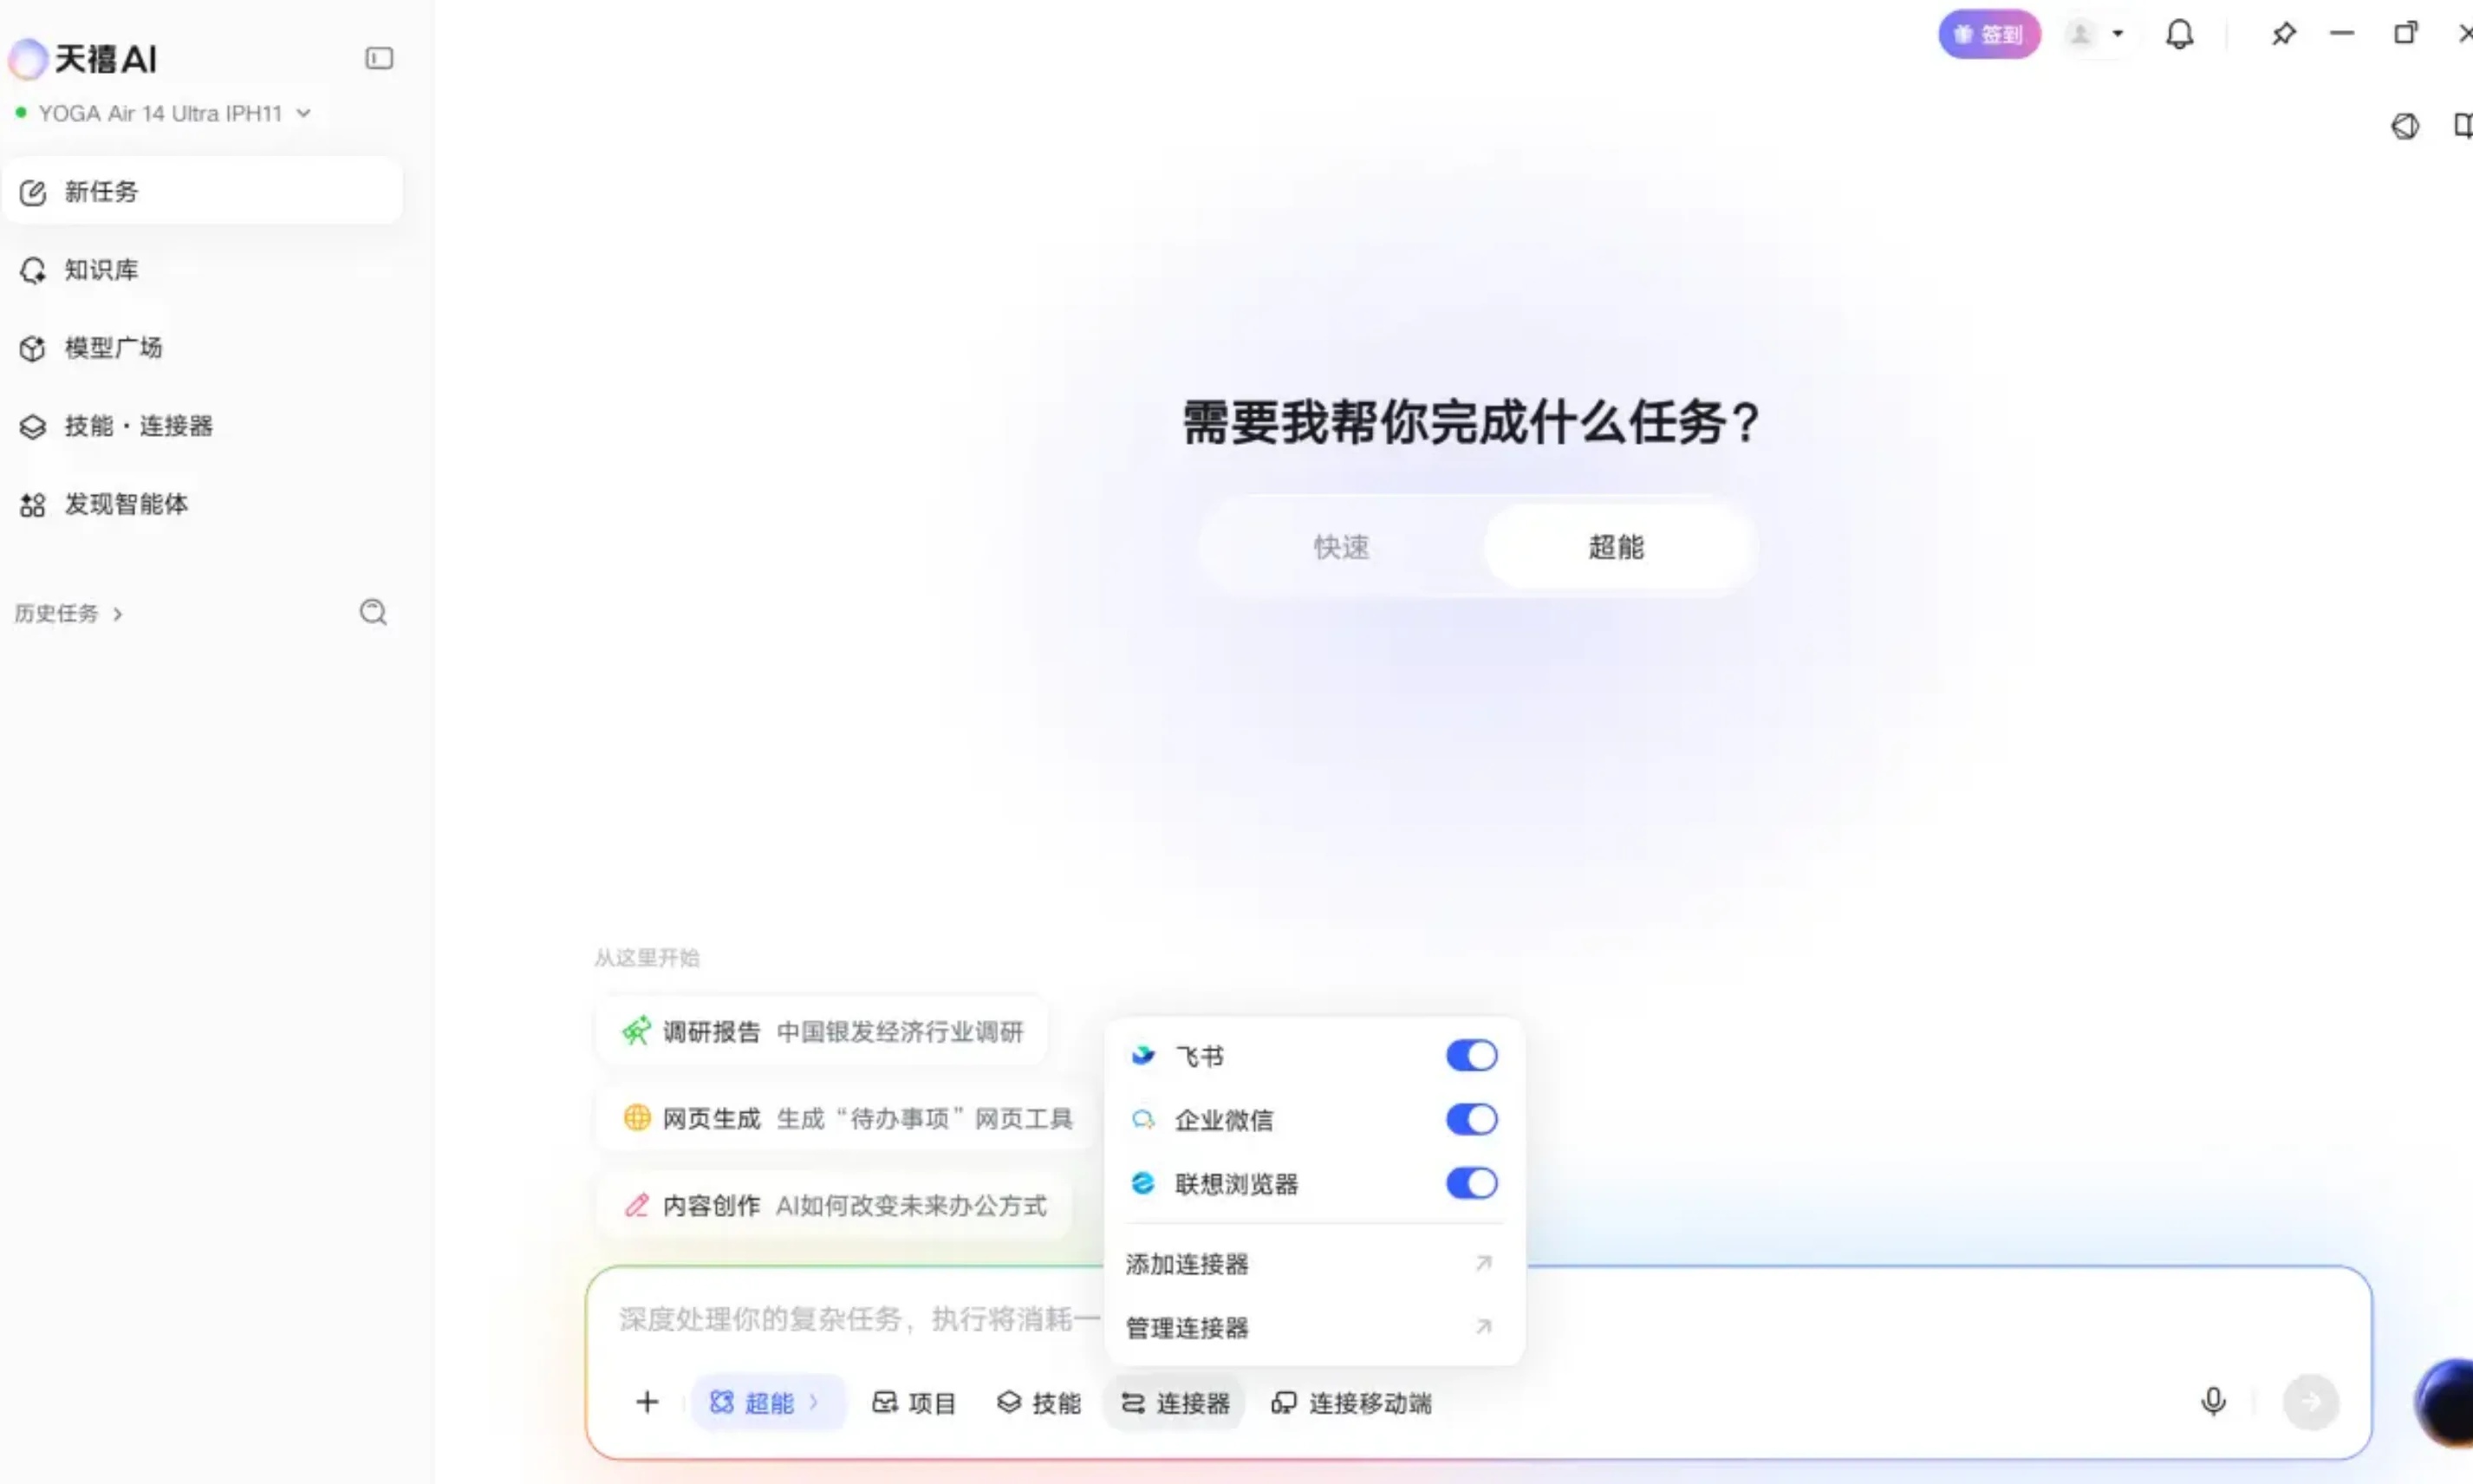
Task: Pin the window with pushpin icon
Action: pos(2283,34)
